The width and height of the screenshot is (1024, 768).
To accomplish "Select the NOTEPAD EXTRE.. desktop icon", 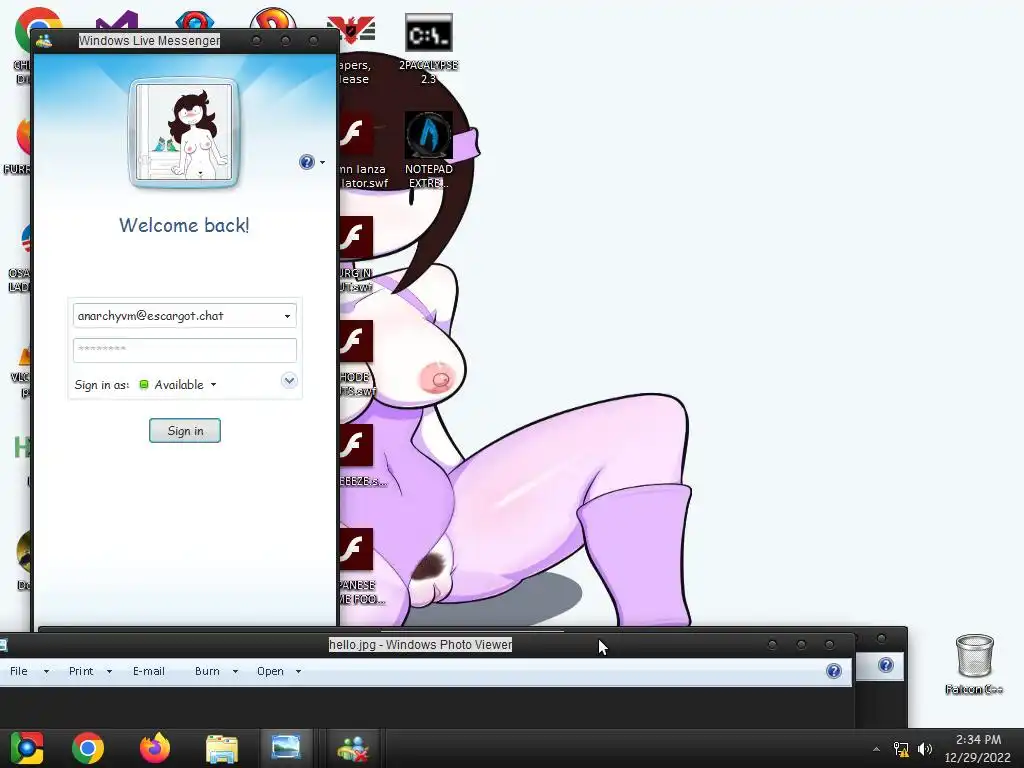I will point(428,150).
